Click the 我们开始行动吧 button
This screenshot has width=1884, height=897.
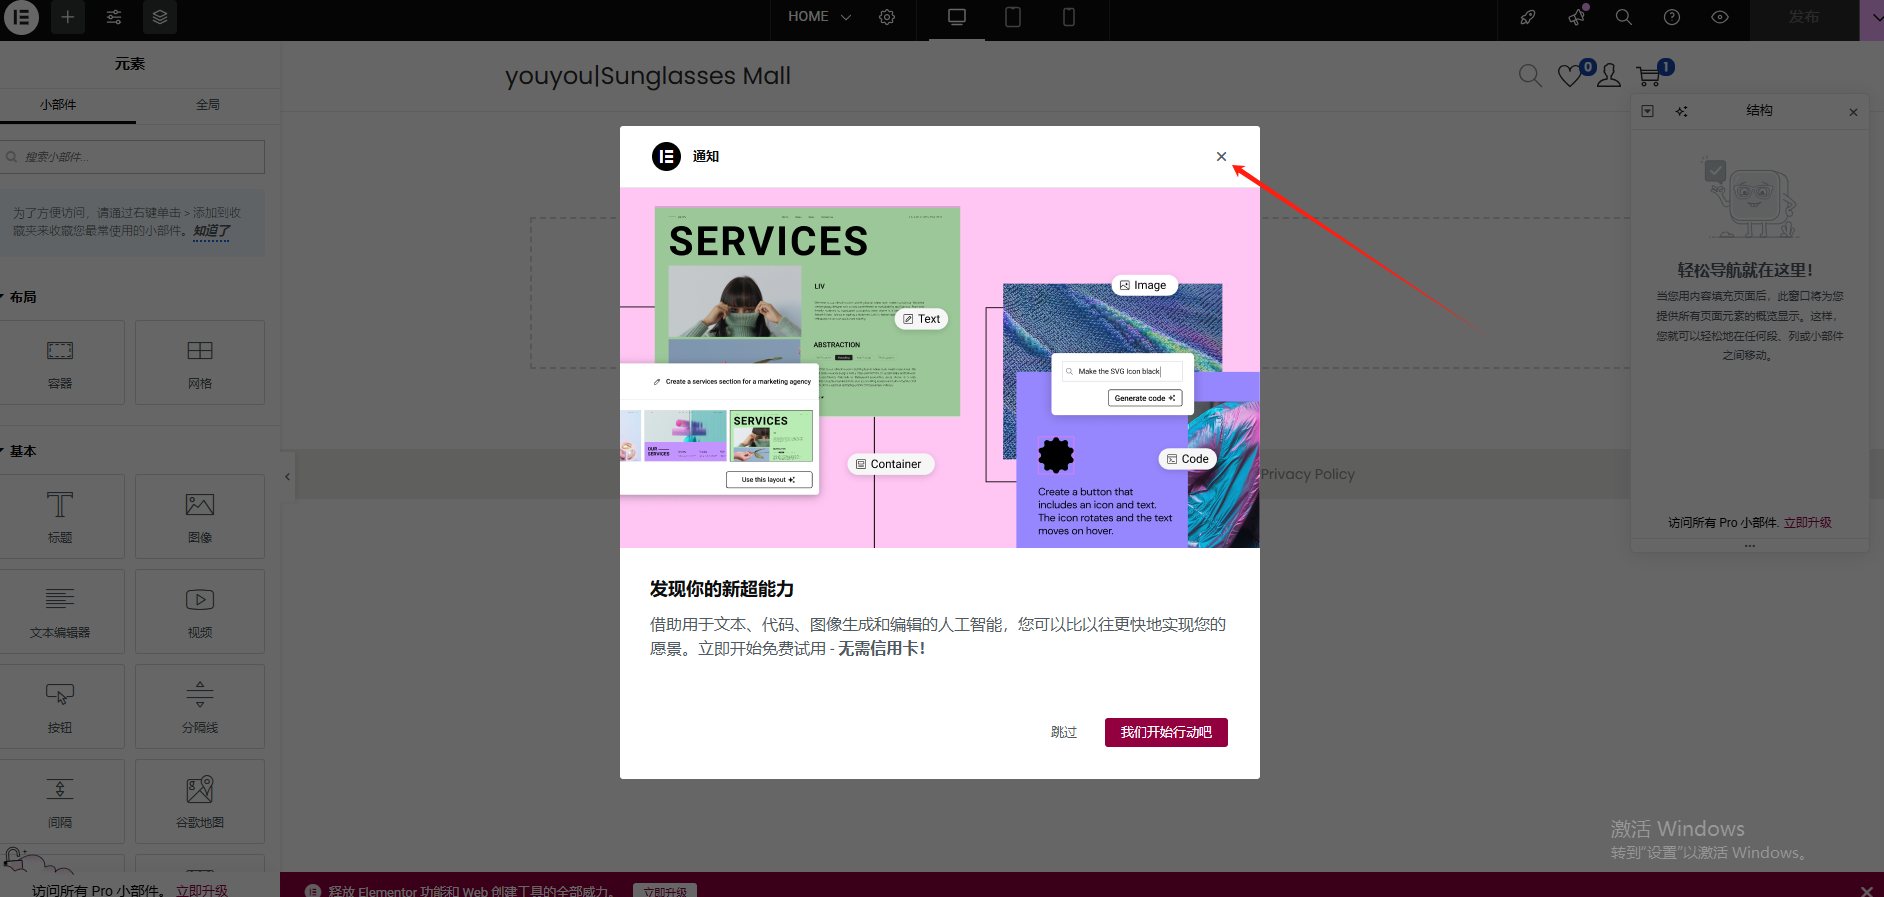point(1166,732)
